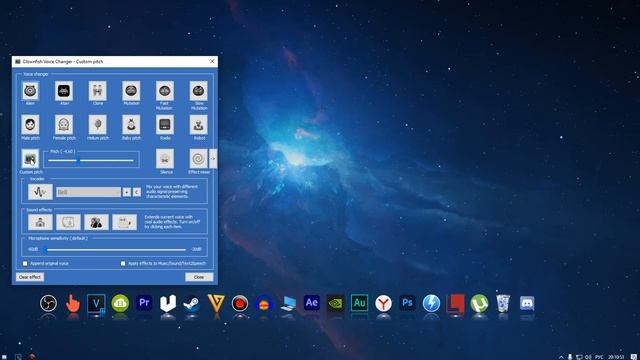Open the Windows Start button
Image resolution: width=640 pixels, height=360 pixels.
point(4,357)
